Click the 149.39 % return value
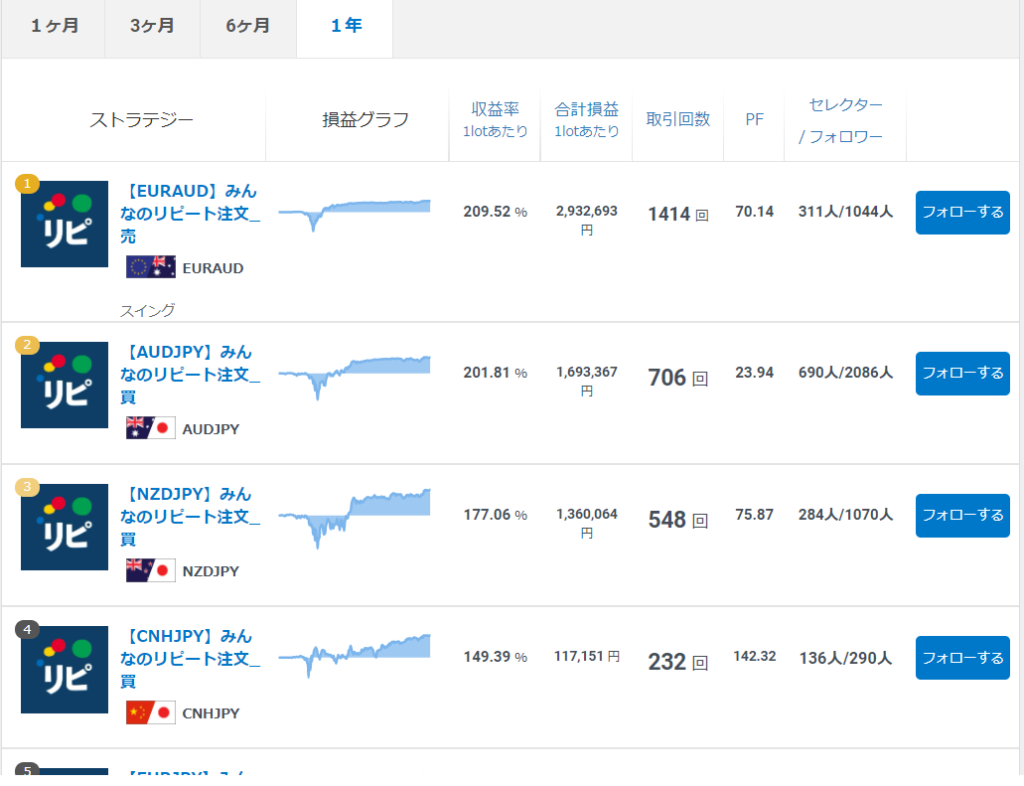This screenshot has height=786, width=1024. 495,657
